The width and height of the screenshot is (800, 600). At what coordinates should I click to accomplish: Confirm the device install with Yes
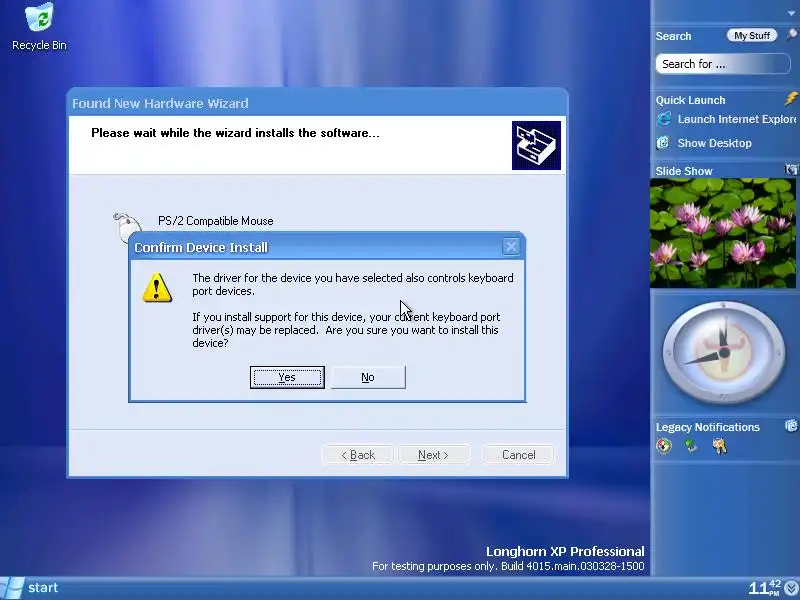pos(287,378)
